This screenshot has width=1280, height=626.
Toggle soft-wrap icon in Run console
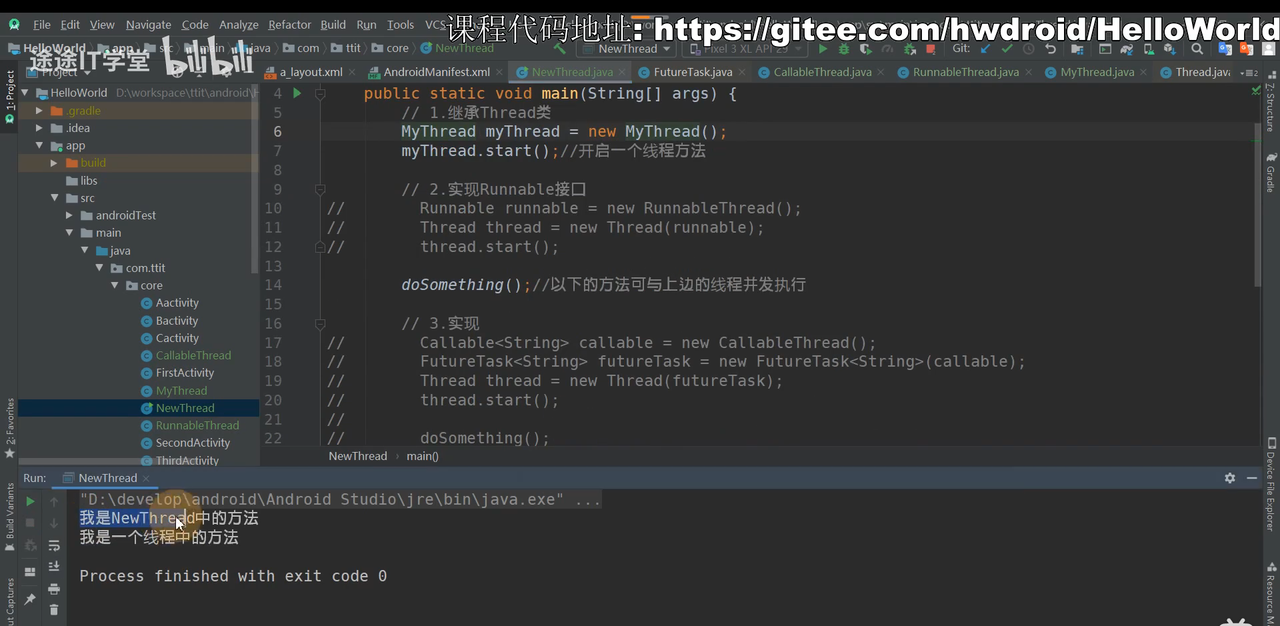[x=54, y=545]
